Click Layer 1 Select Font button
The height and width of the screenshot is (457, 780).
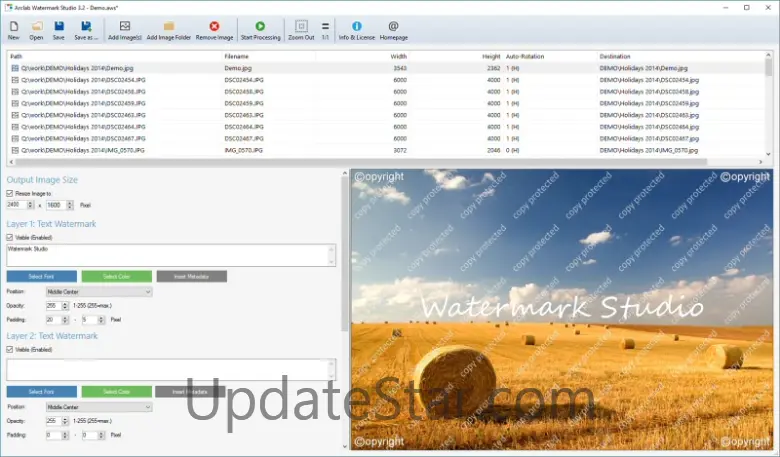click(x=42, y=276)
